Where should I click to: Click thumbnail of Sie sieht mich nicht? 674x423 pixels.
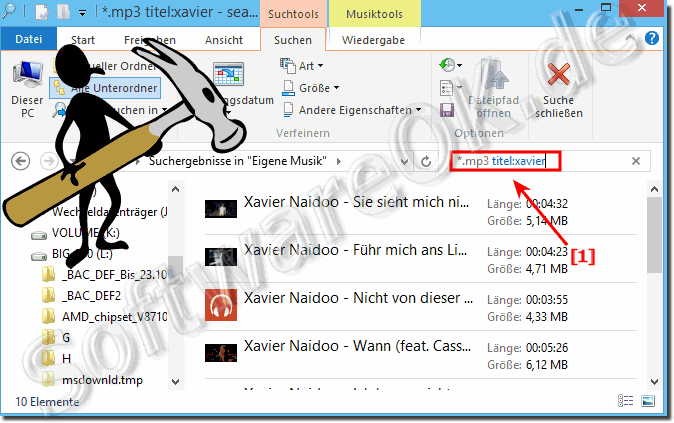coord(221,209)
